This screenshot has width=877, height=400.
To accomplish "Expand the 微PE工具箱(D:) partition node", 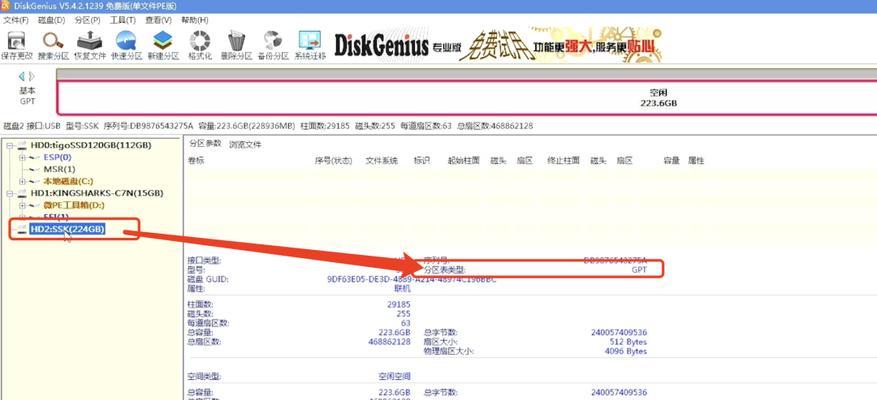I will point(22,205).
